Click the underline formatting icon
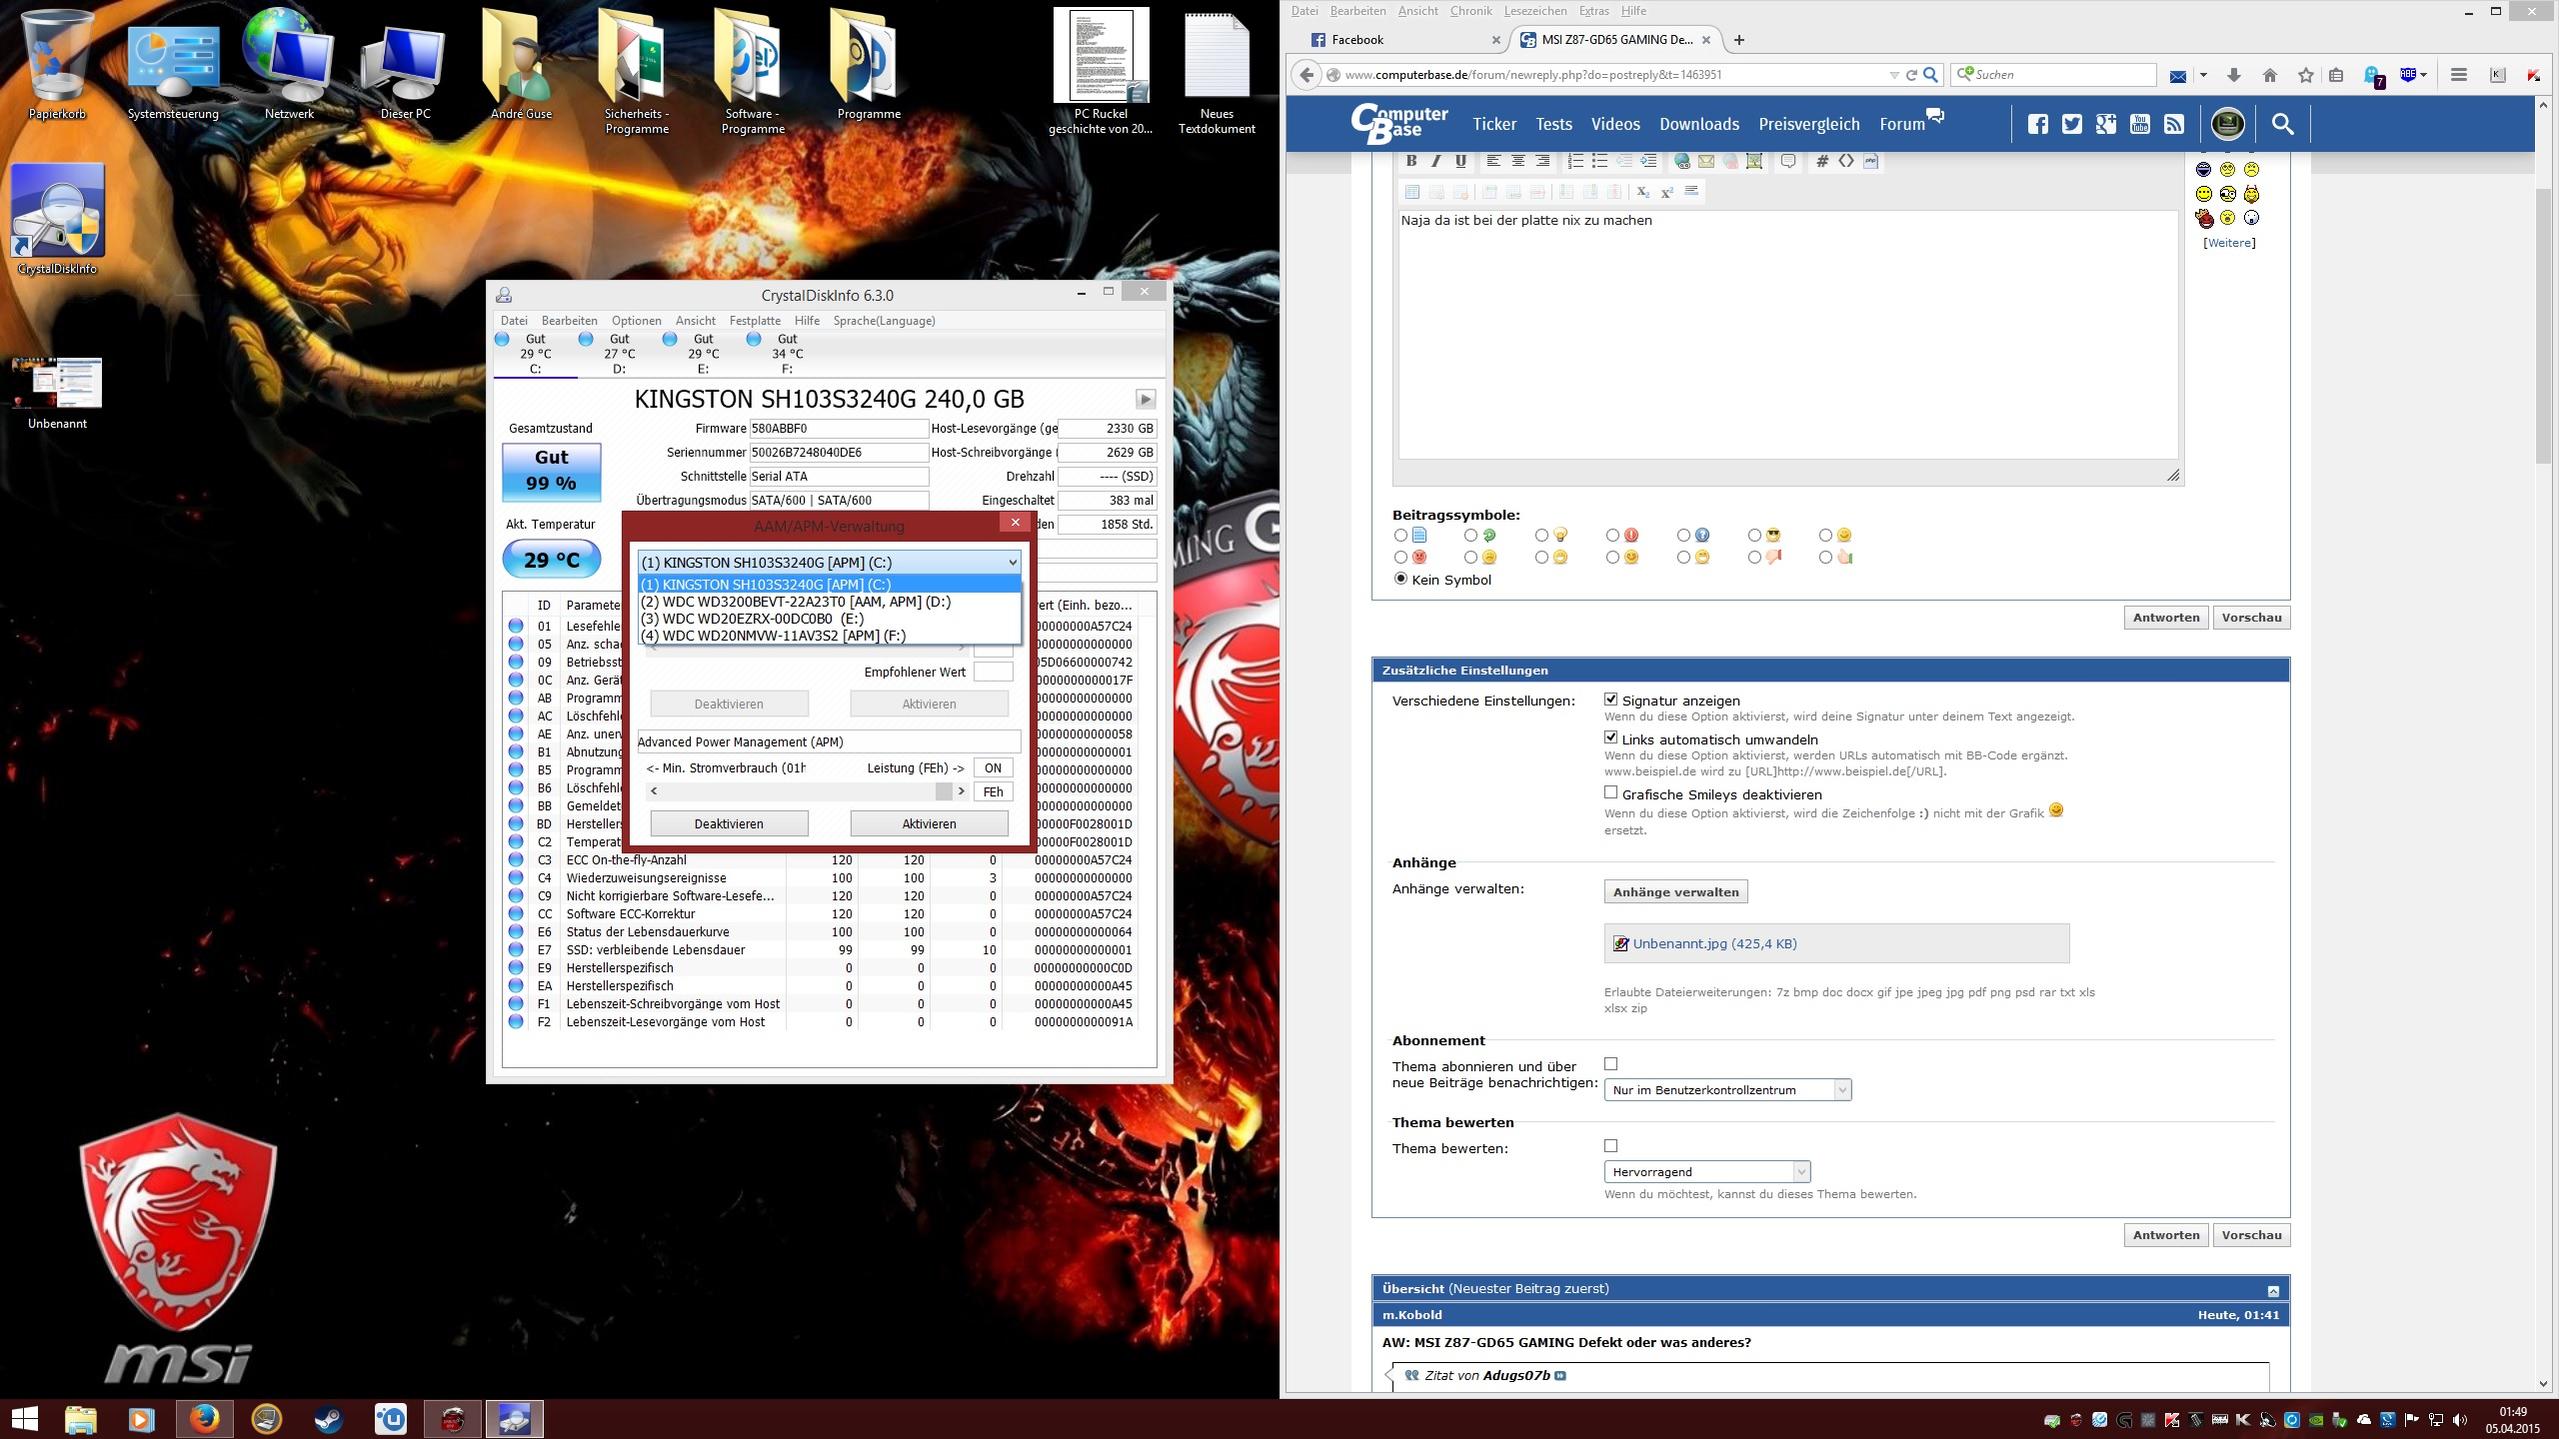The height and width of the screenshot is (1439, 2559). [x=1460, y=161]
